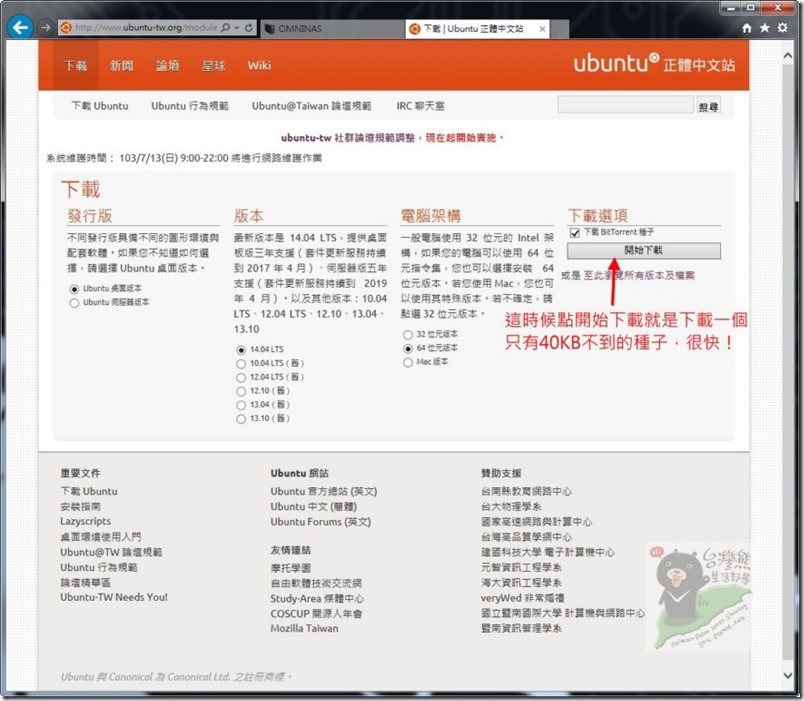Viewport: 804px width, 701px height.
Task: Go back with the browser back arrow
Action: [x=21, y=27]
